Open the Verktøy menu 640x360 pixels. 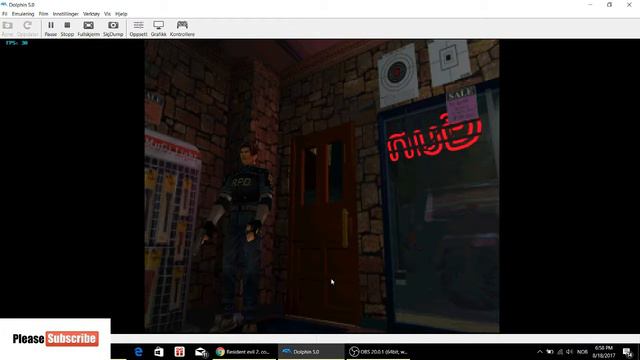pos(91,14)
